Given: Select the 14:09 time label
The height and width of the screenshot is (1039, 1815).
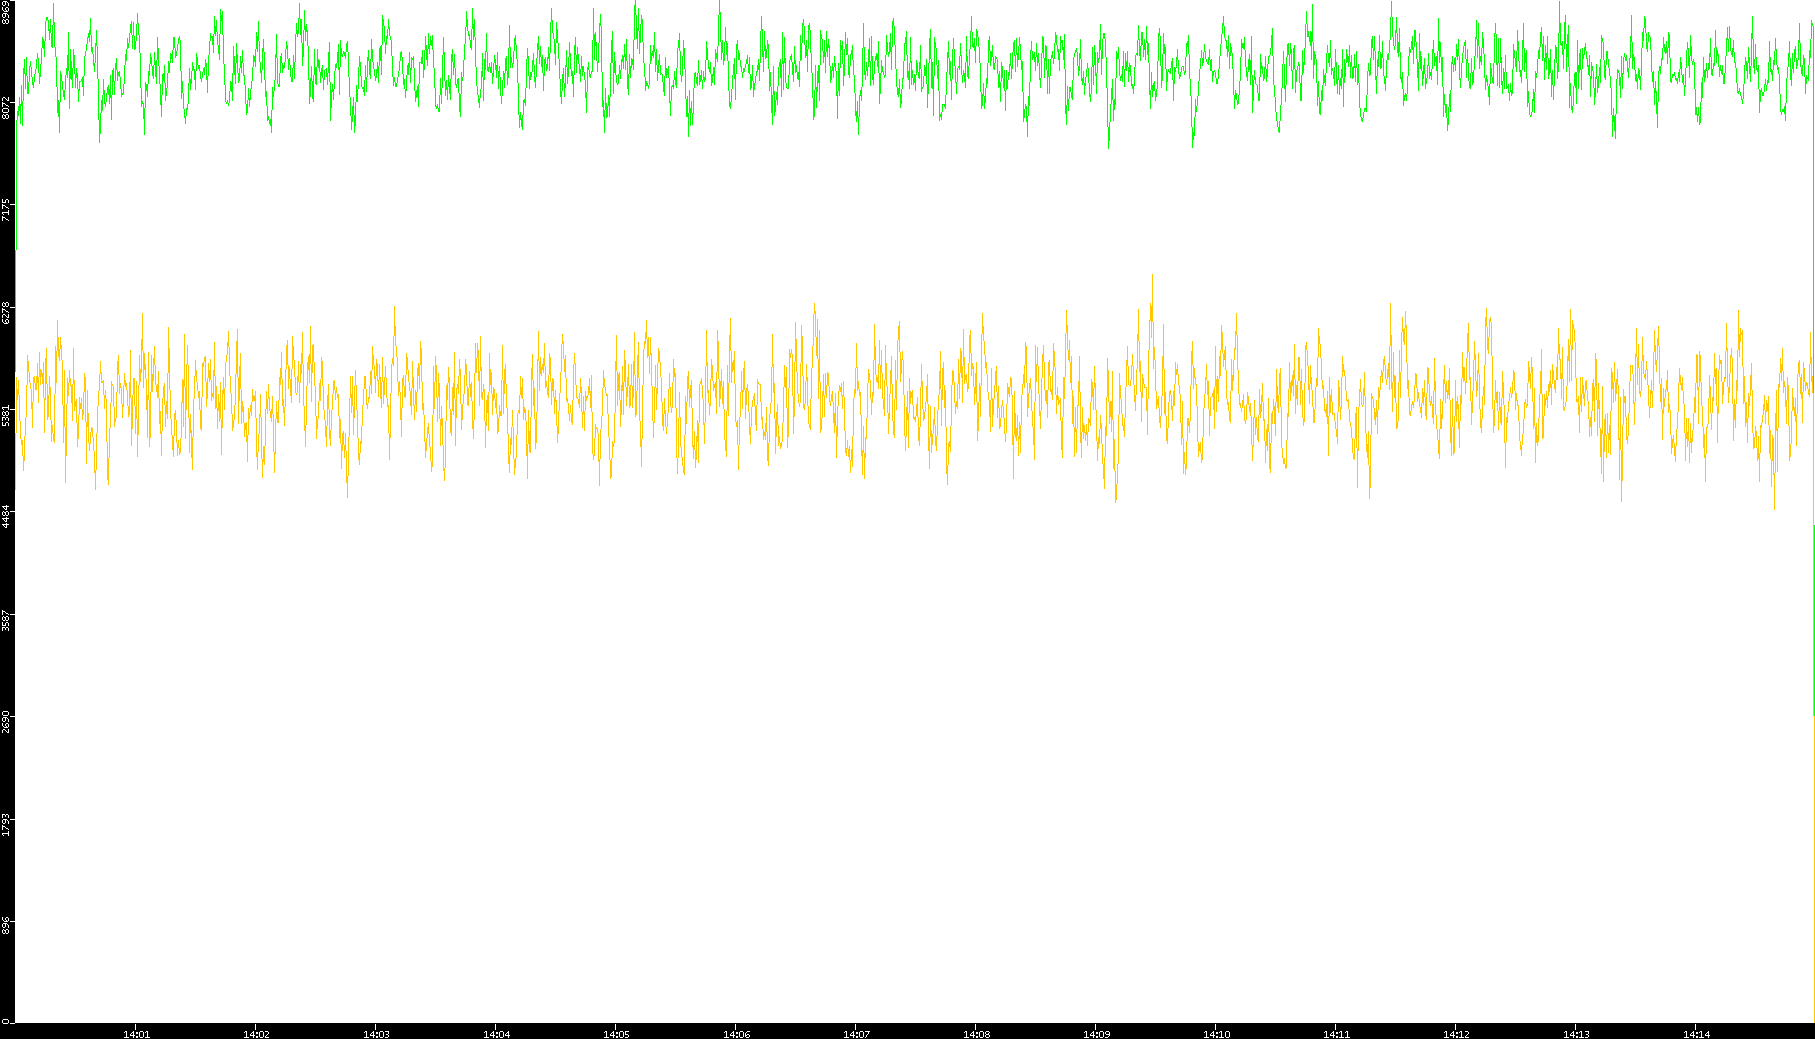Looking at the screenshot, I should click(1096, 1034).
